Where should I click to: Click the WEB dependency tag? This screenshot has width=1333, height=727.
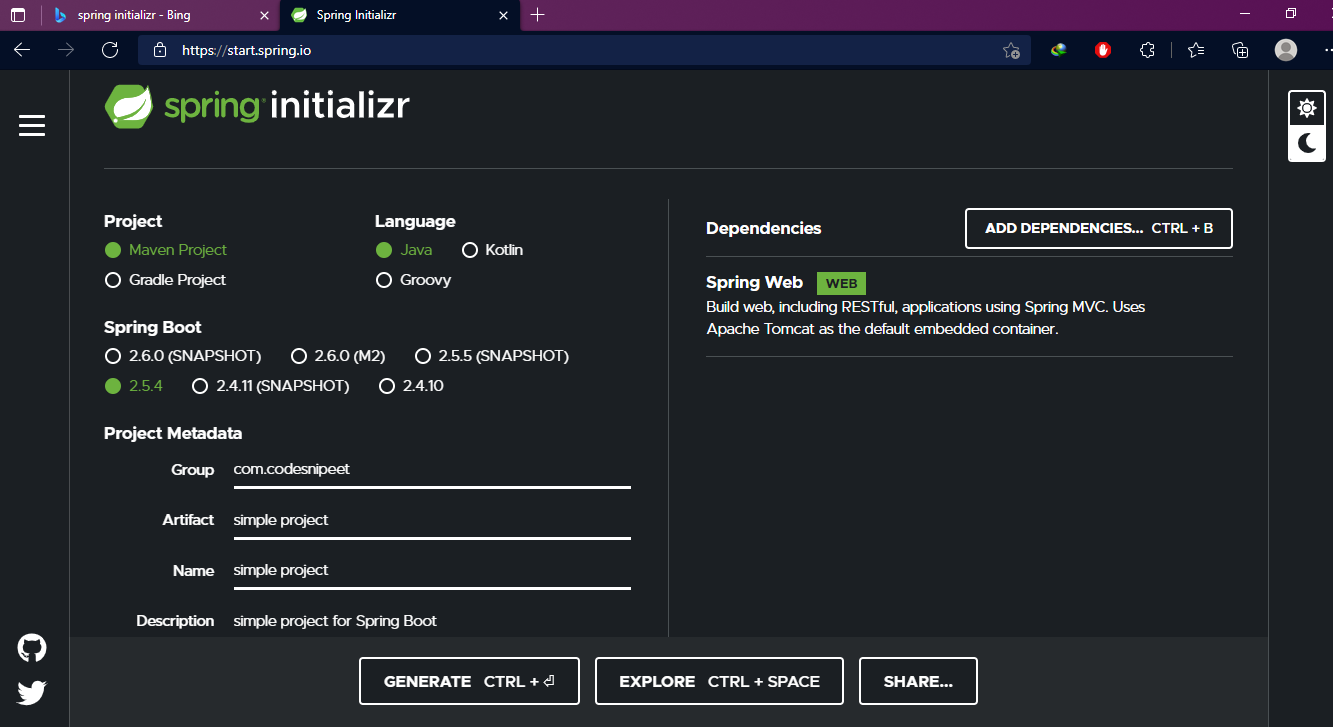pos(842,283)
